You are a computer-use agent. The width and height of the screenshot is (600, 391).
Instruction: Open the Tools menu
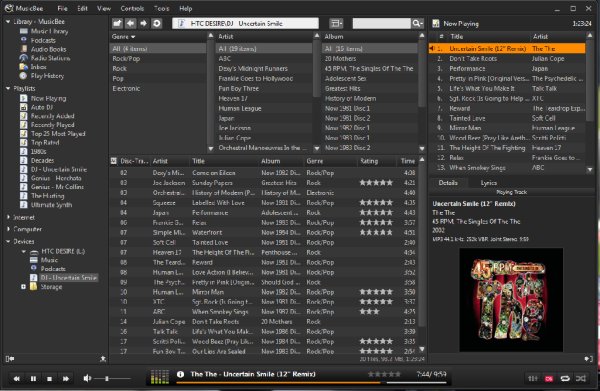pos(161,8)
